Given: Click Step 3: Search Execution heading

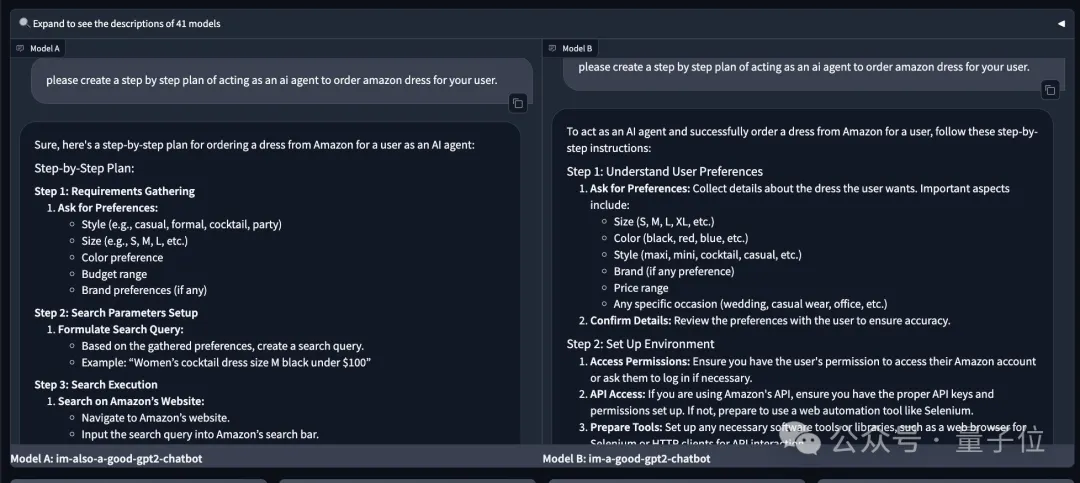Looking at the screenshot, I should [x=96, y=384].
